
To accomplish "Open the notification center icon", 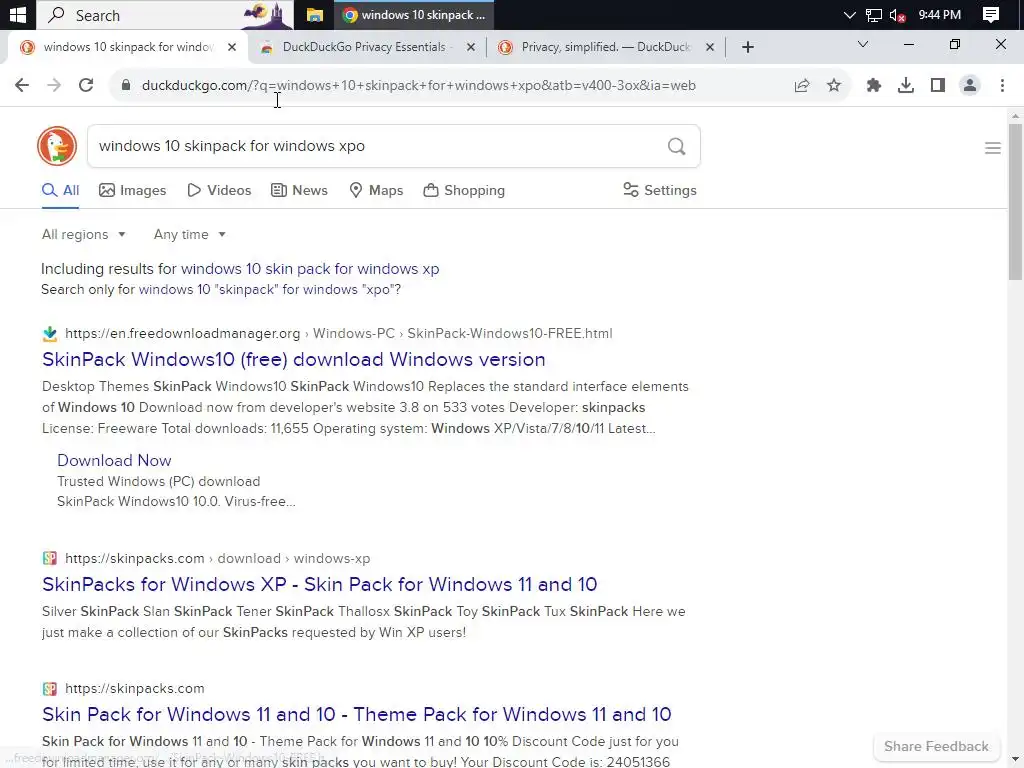I will pyautogui.click(x=991, y=14).
